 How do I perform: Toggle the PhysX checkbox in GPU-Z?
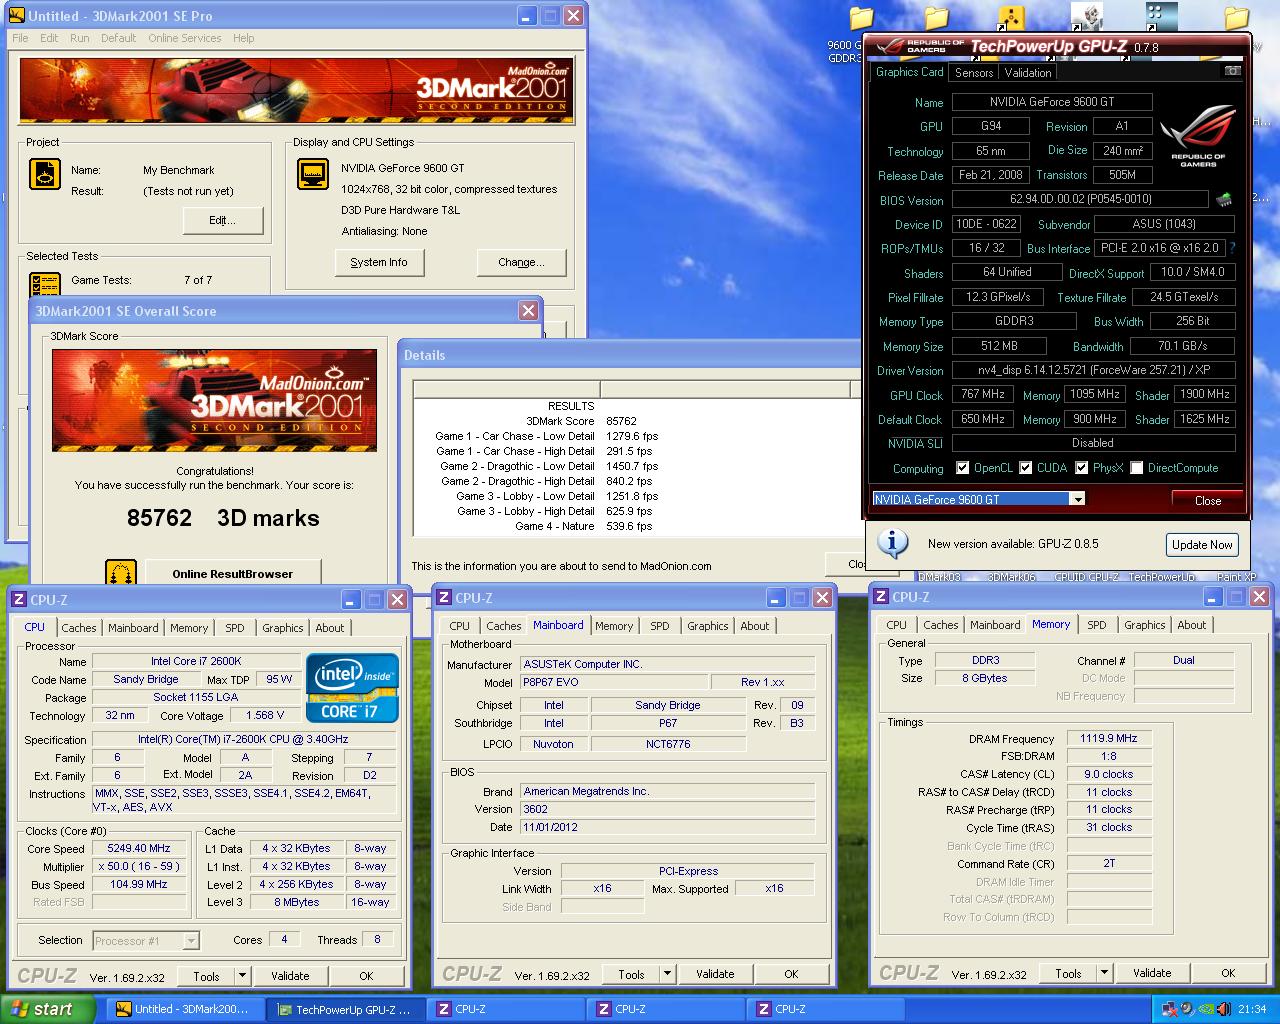1081,468
